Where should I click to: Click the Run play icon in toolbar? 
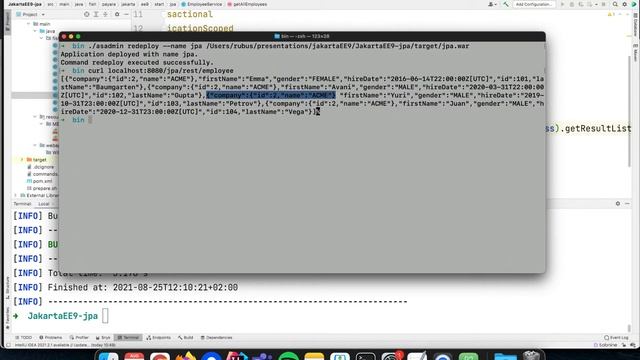562,4
